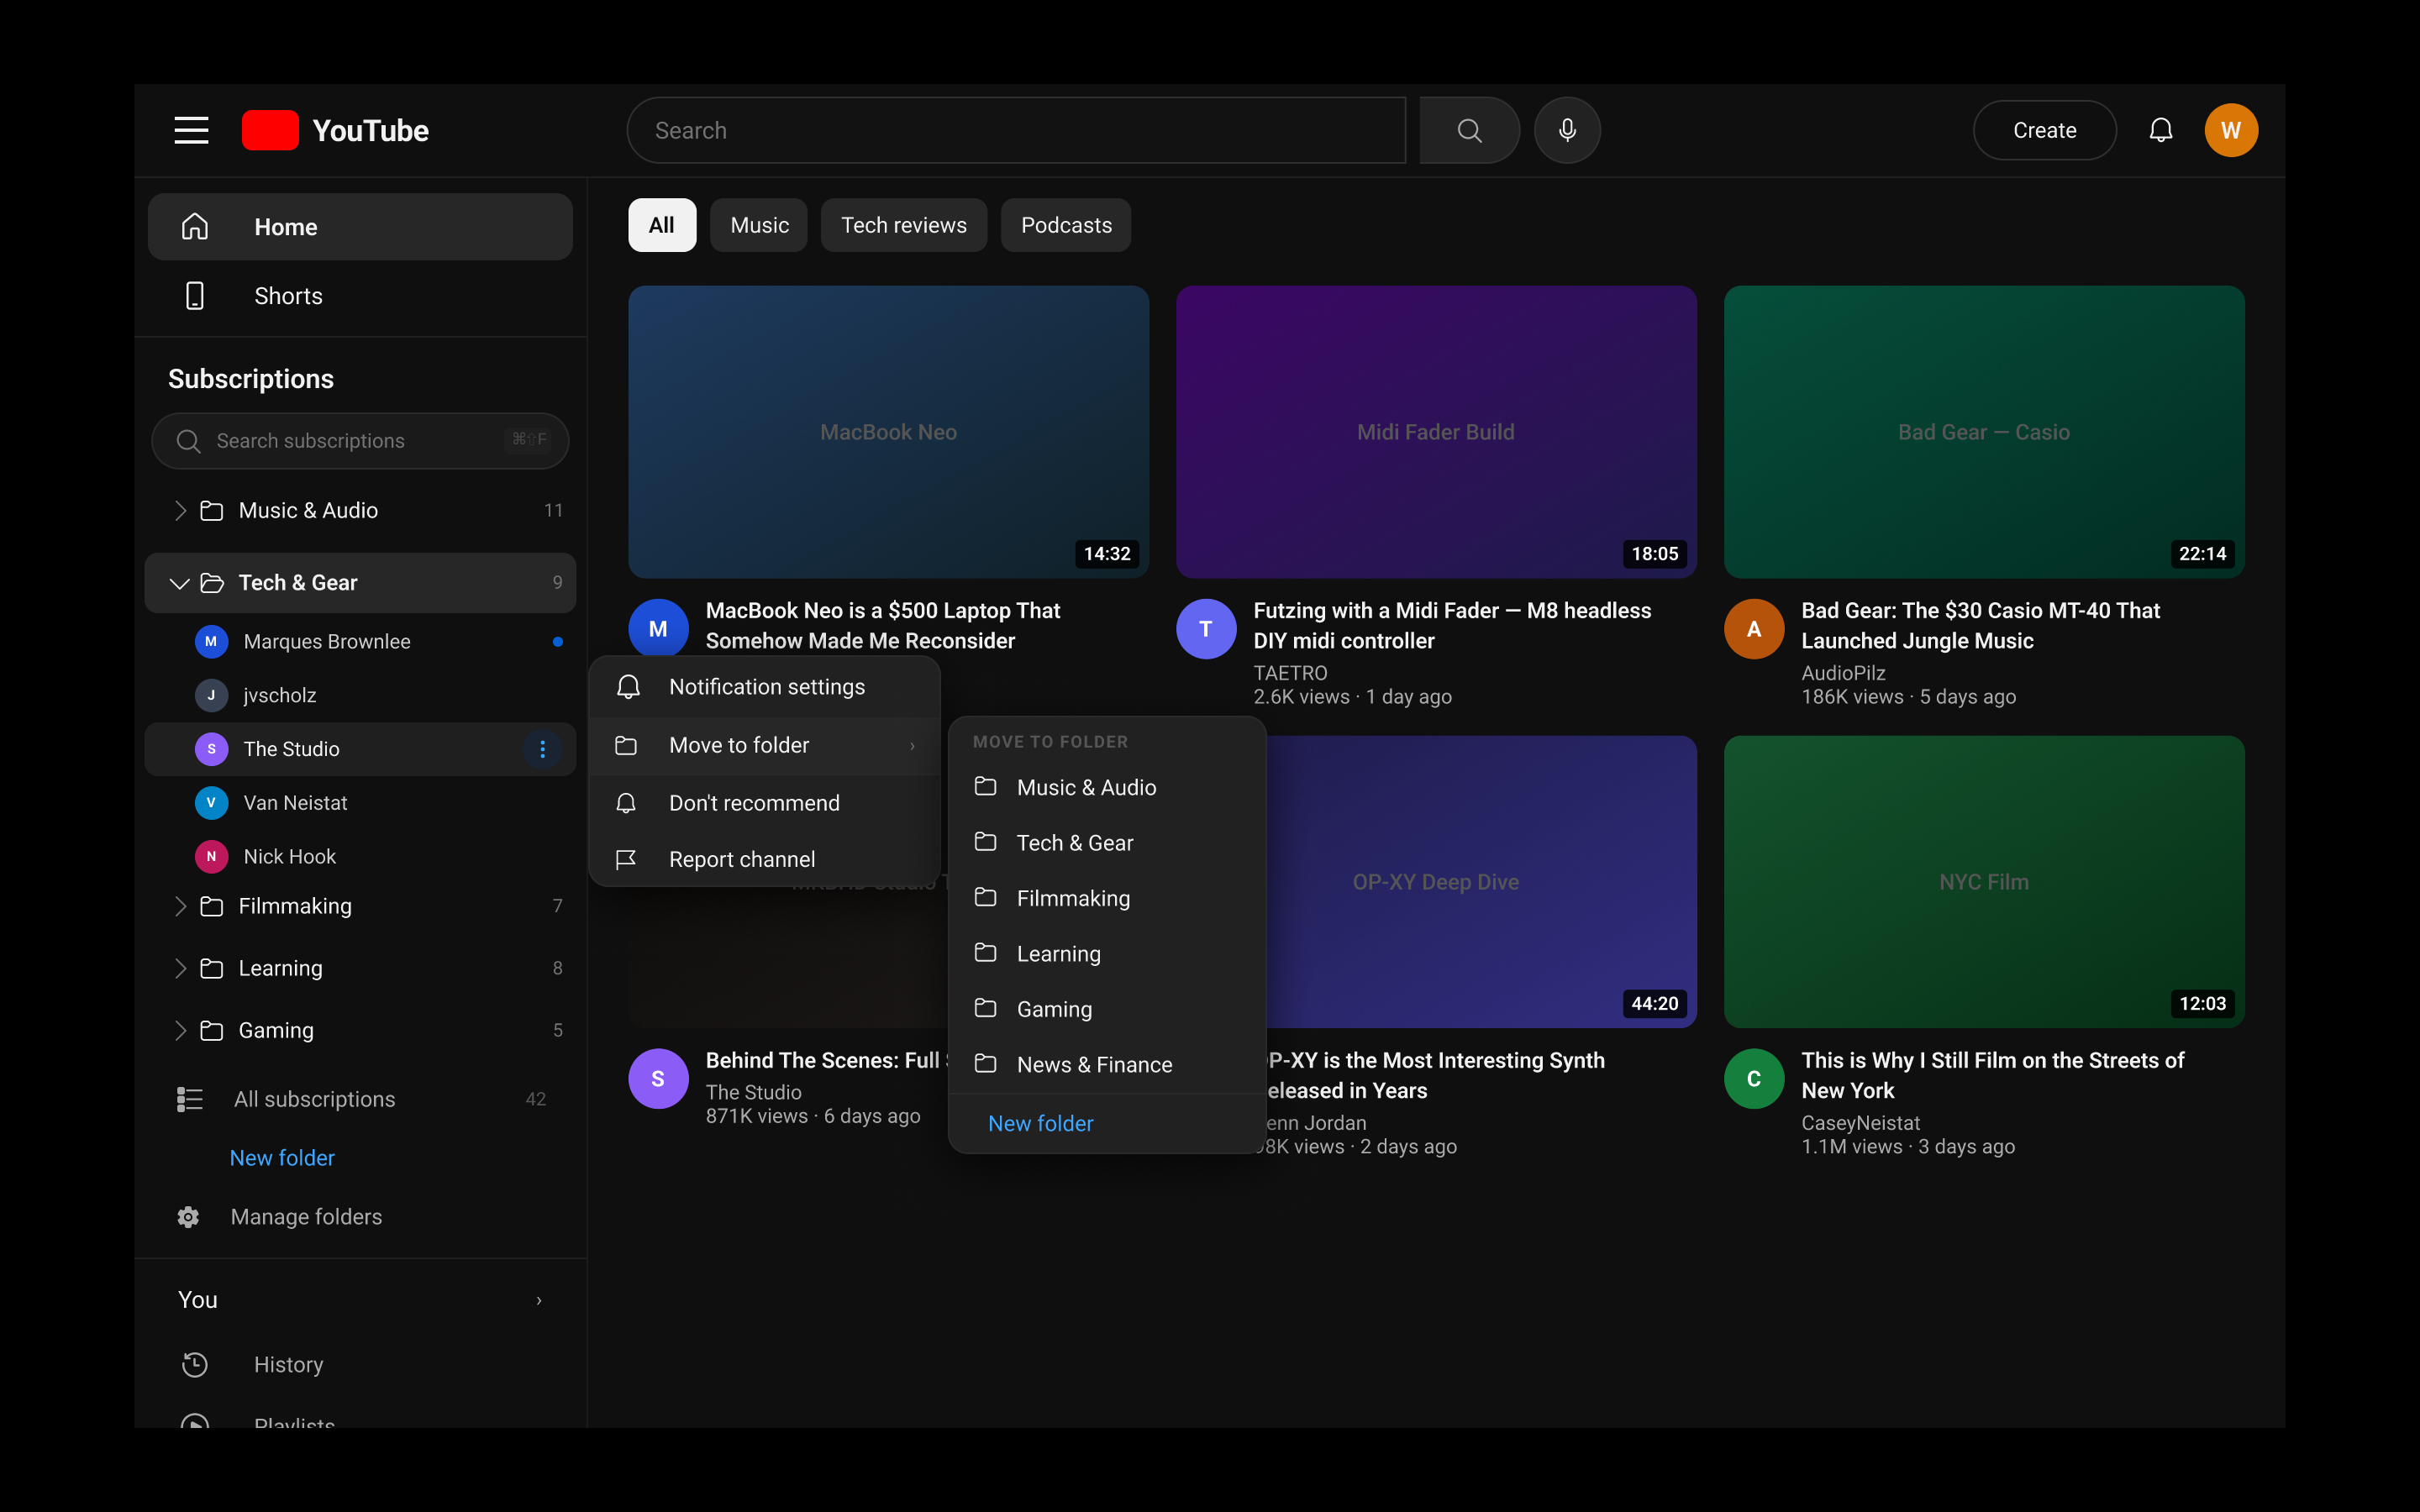The height and width of the screenshot is (1512, 2420).
Task: Open Manage folders
Action: click(306, 1217)
